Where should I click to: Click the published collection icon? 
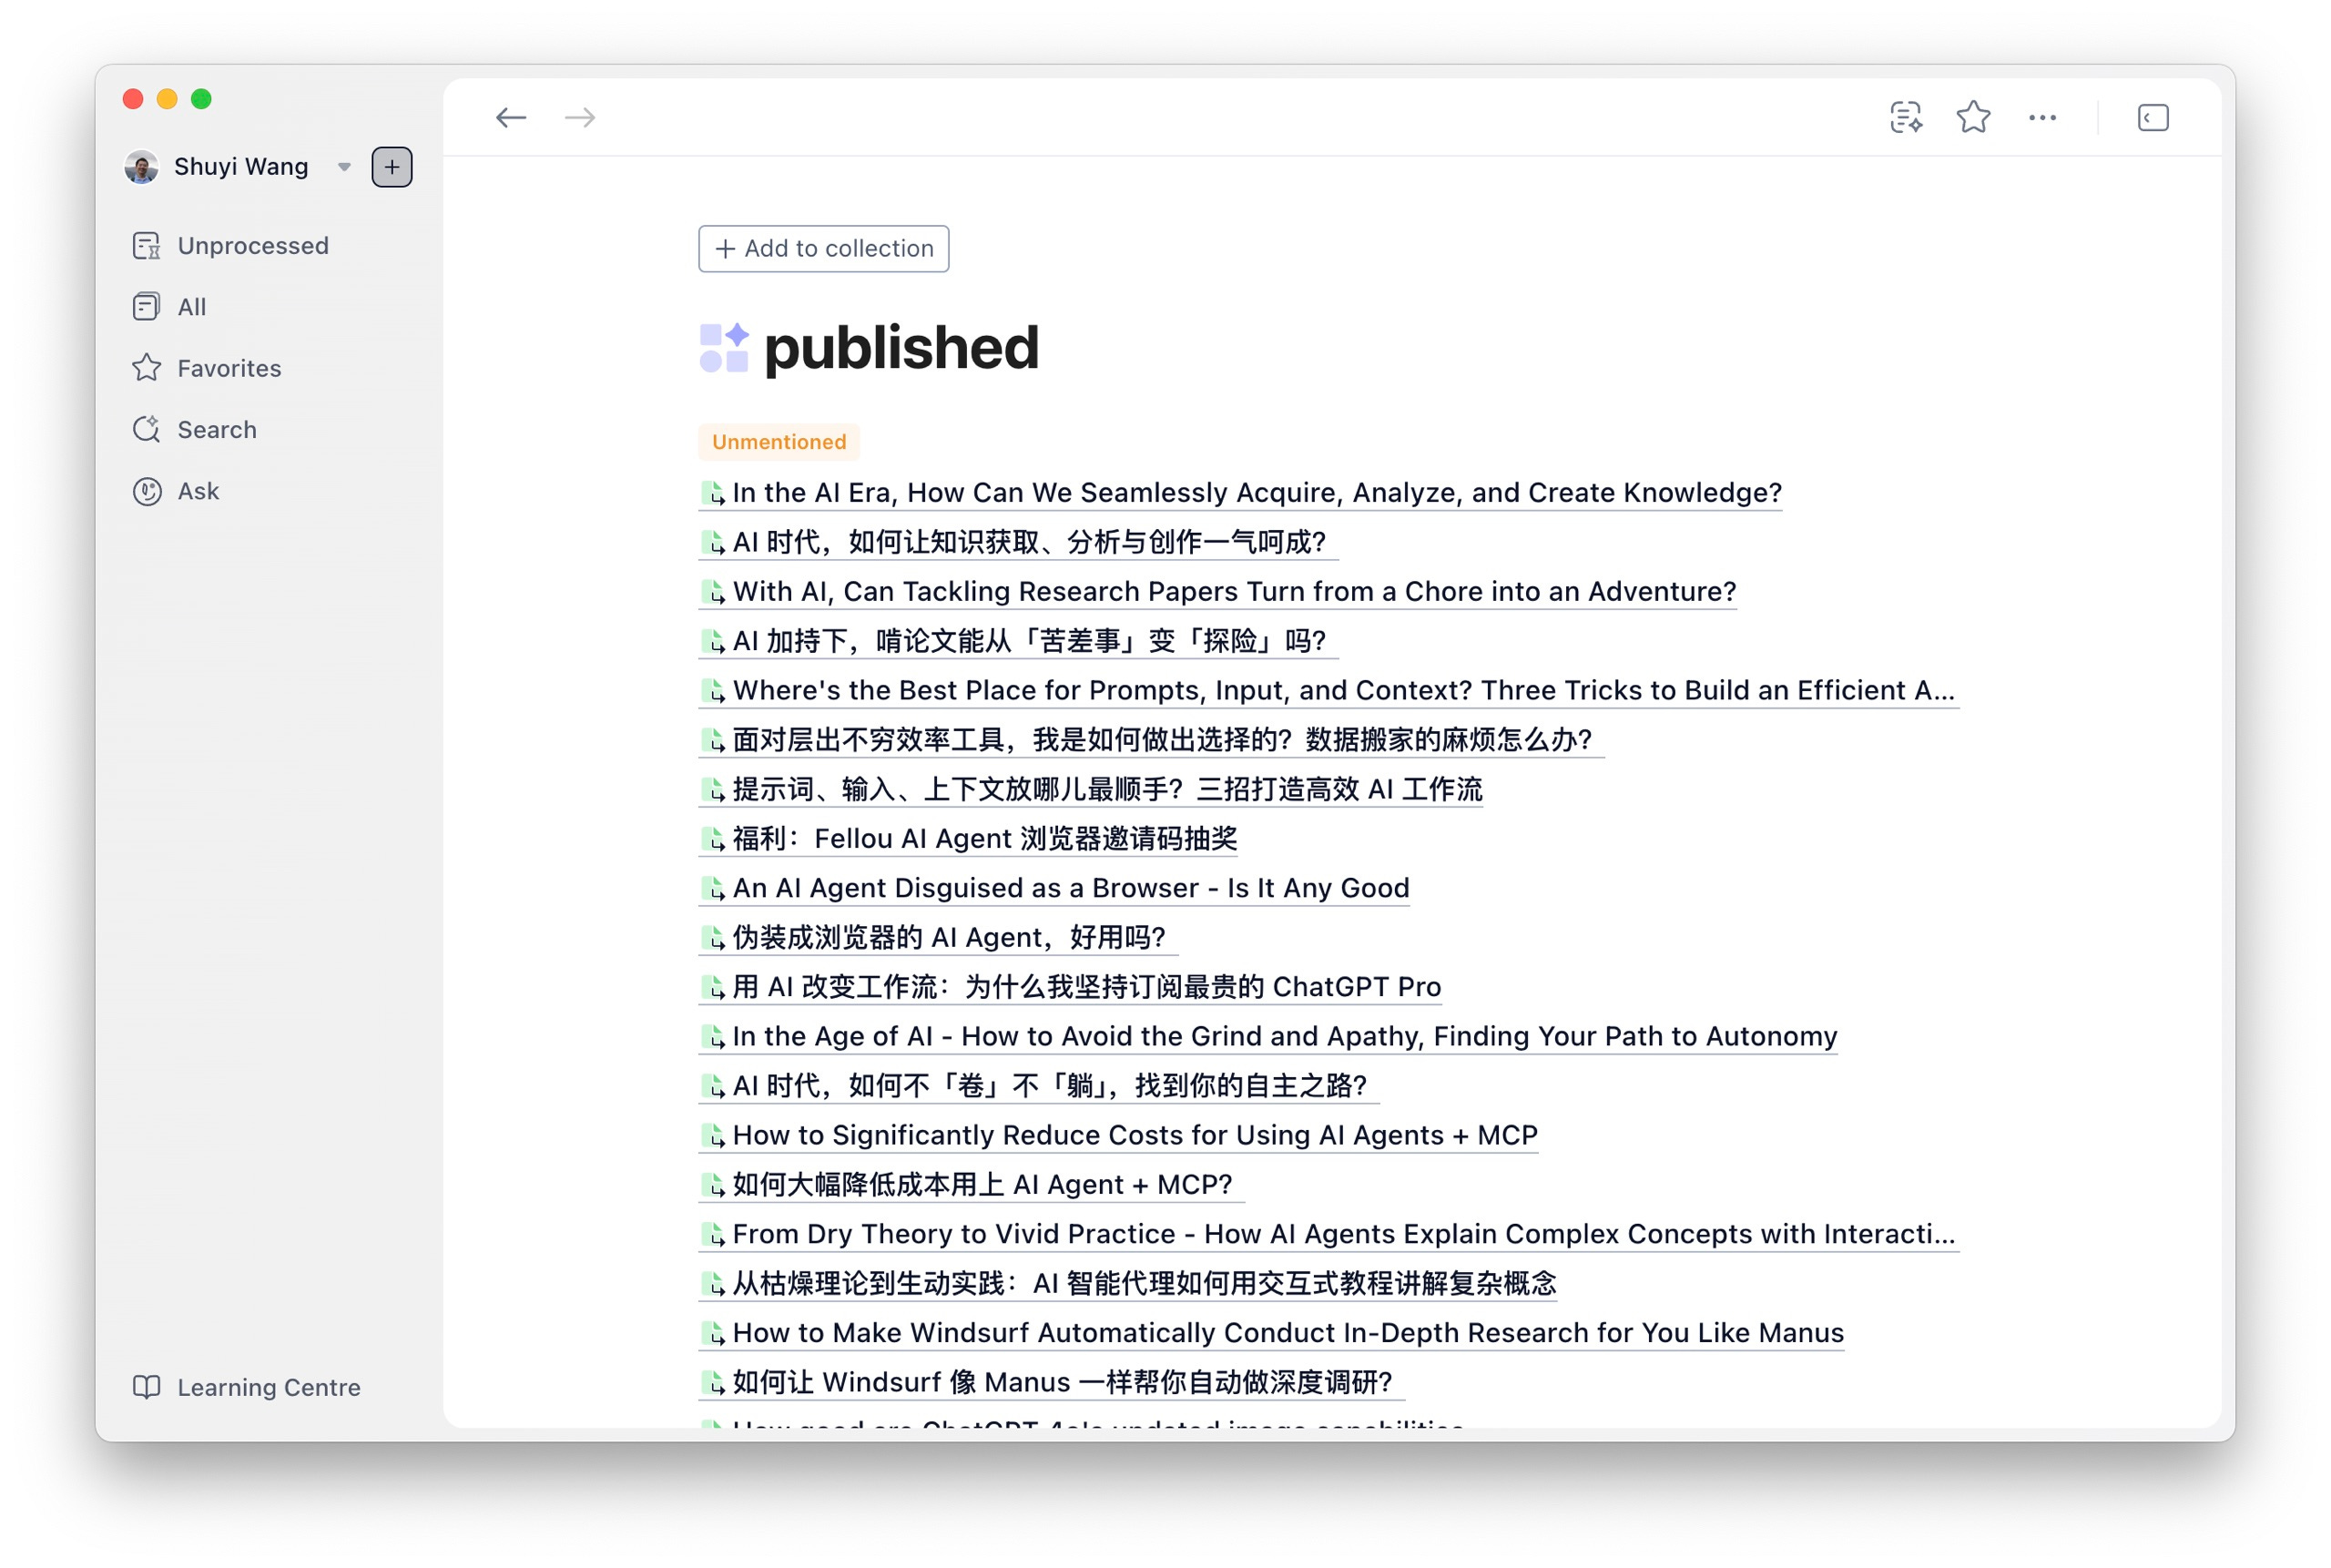[724, 348]
